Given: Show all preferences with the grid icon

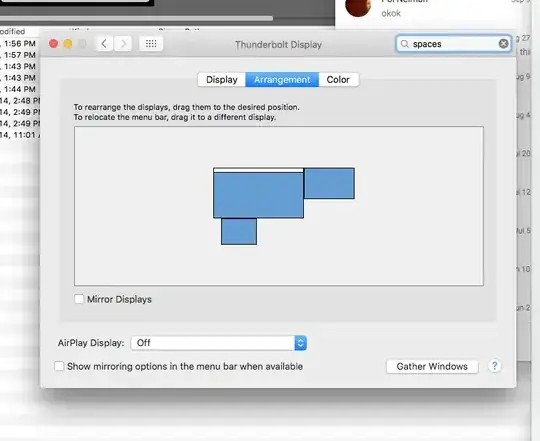Looking at the screenshot, I should point(151,44).
